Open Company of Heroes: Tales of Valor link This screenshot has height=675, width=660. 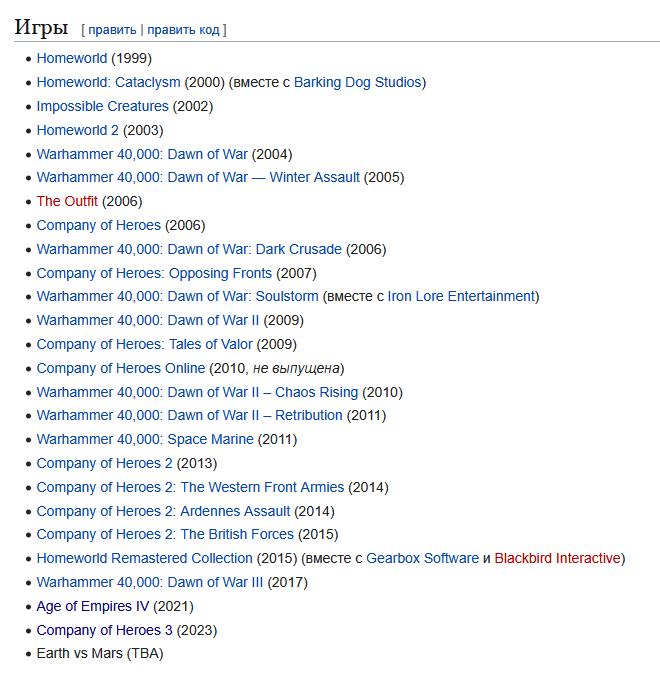click(x=144, y=345)
